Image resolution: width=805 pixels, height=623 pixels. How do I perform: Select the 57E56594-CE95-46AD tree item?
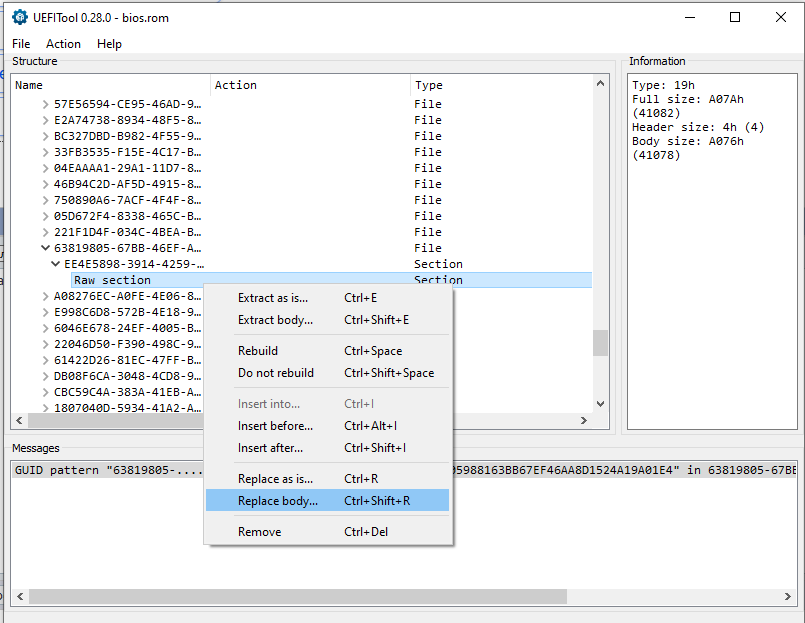tap(127, 104)
